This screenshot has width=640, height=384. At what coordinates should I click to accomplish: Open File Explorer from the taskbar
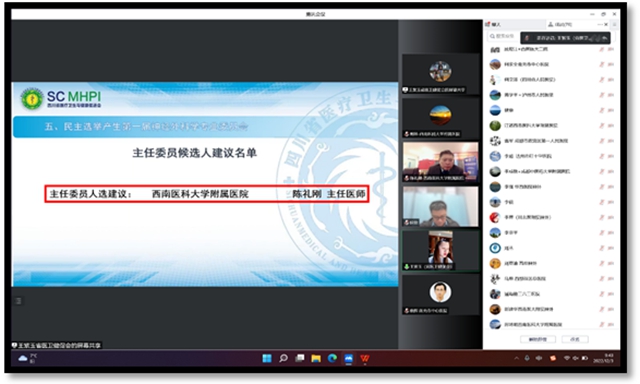click(x=316, y=358)
